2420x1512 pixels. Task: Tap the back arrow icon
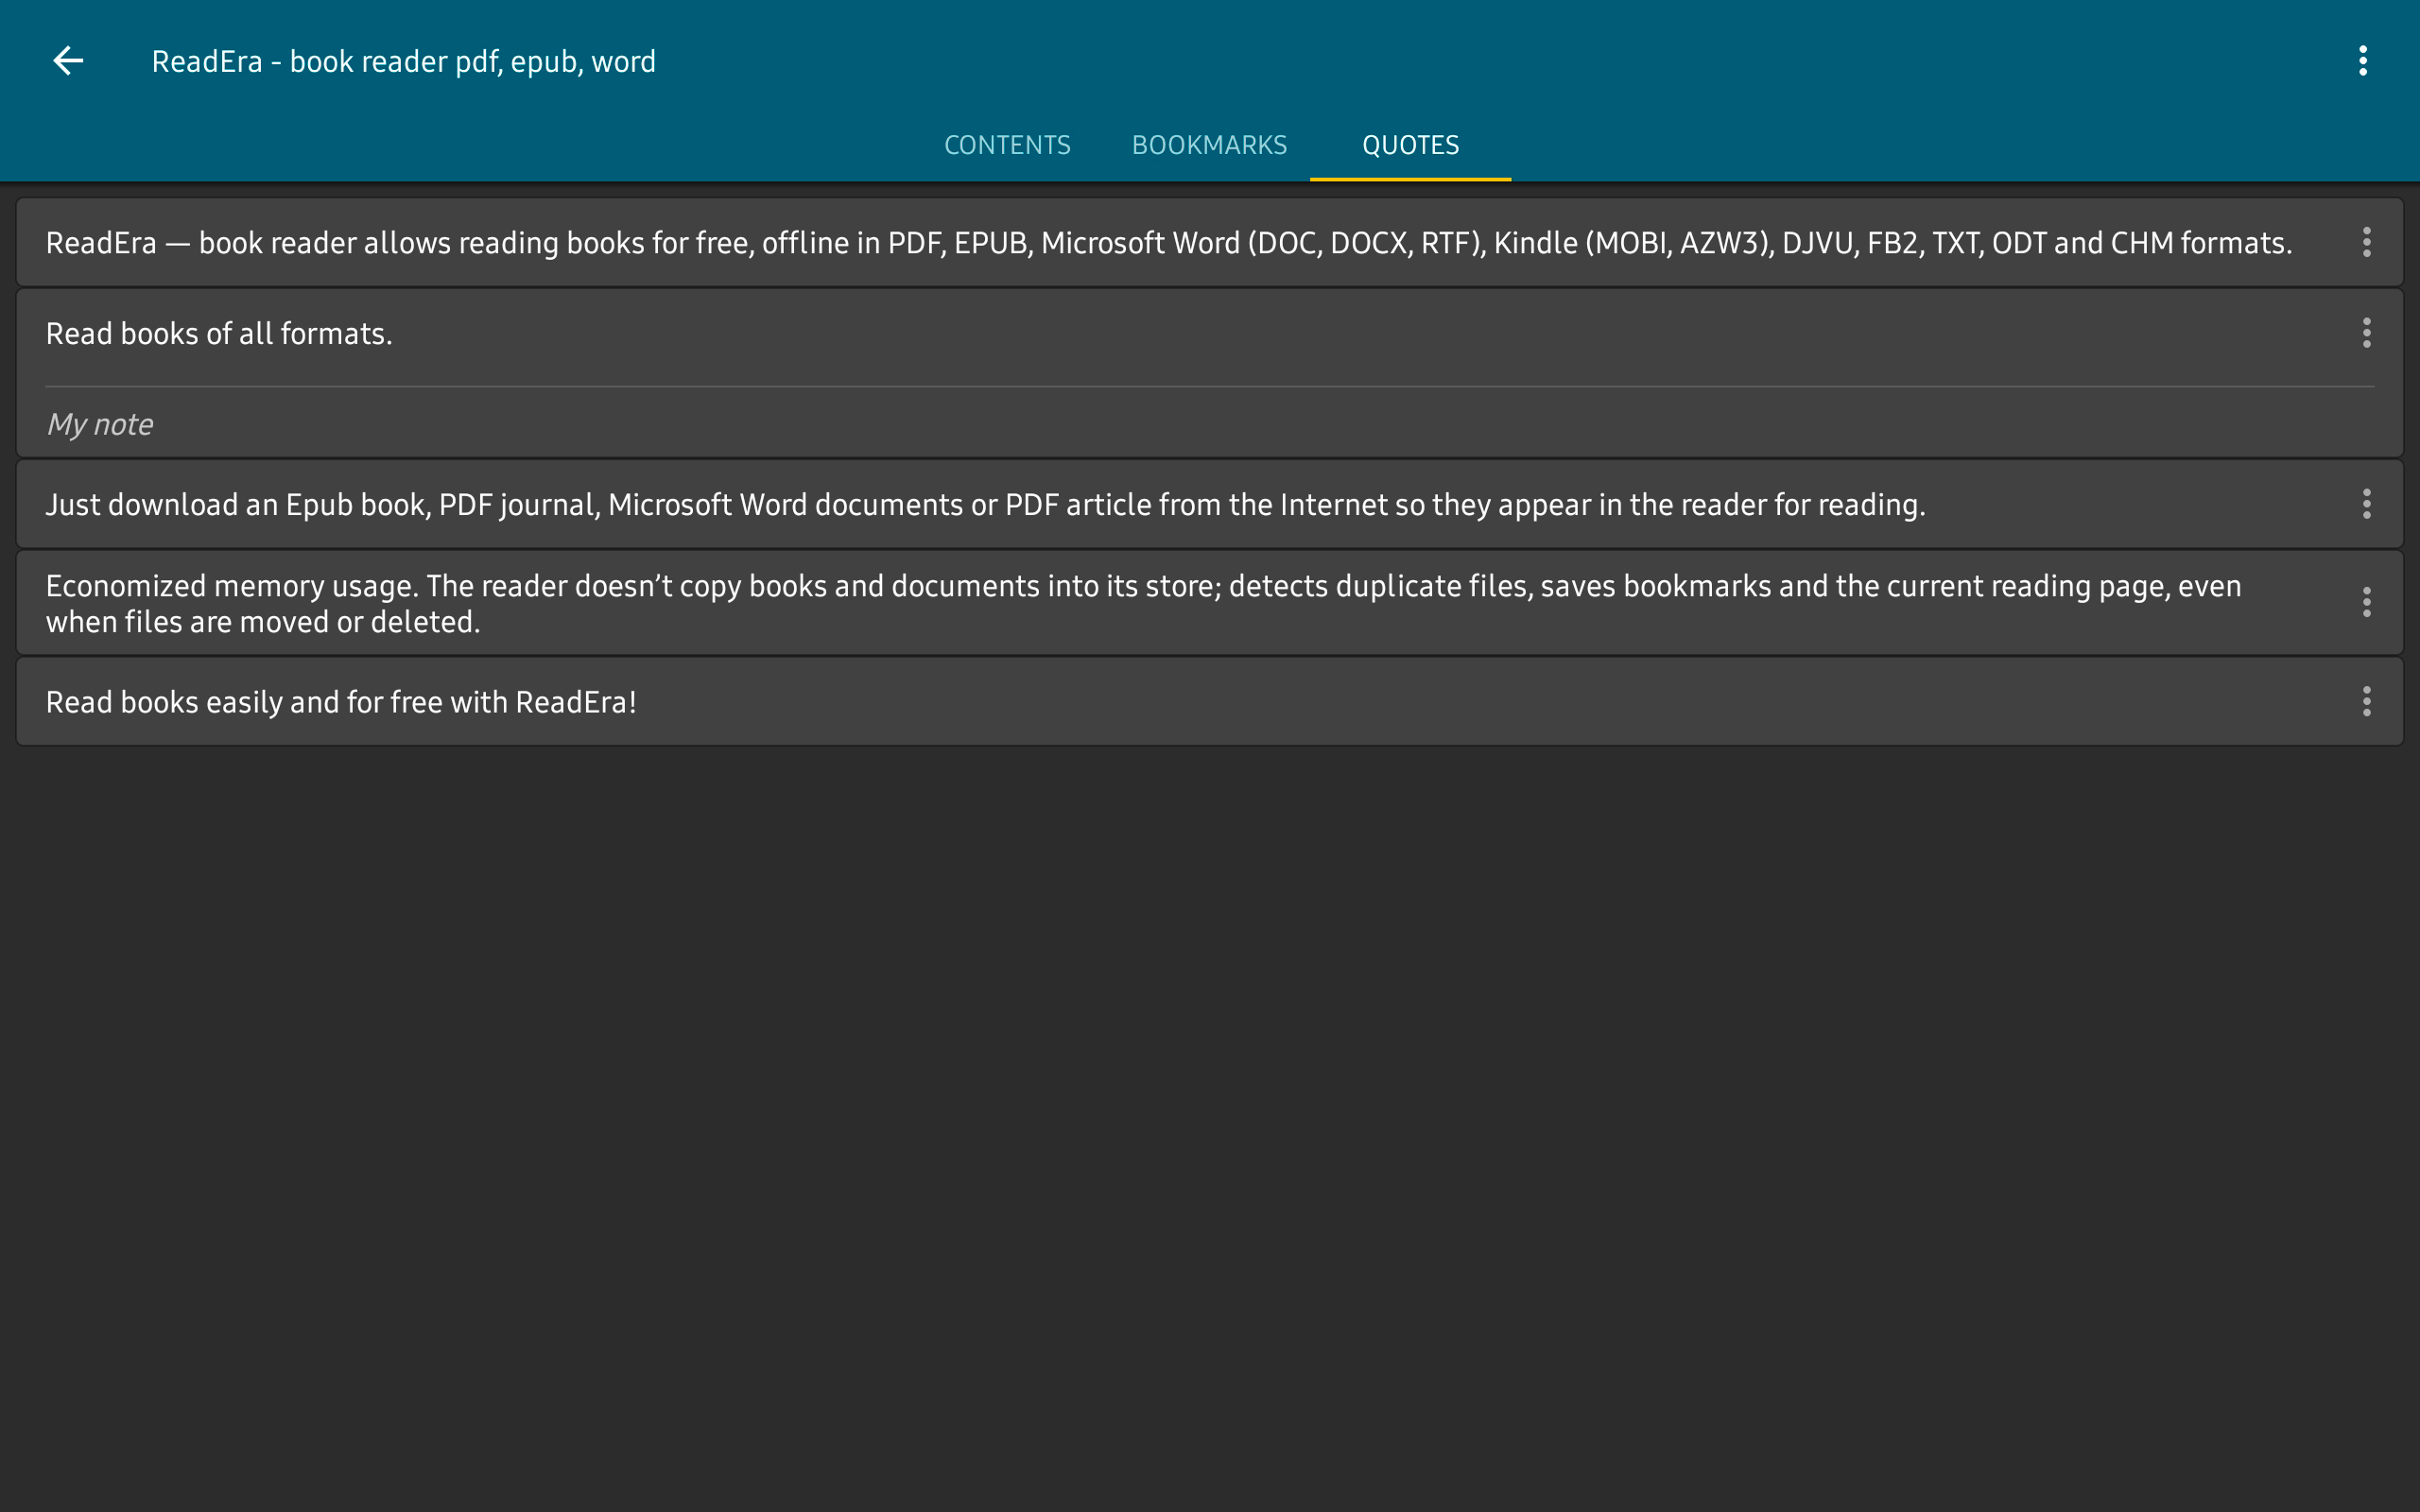click(68, 61)
